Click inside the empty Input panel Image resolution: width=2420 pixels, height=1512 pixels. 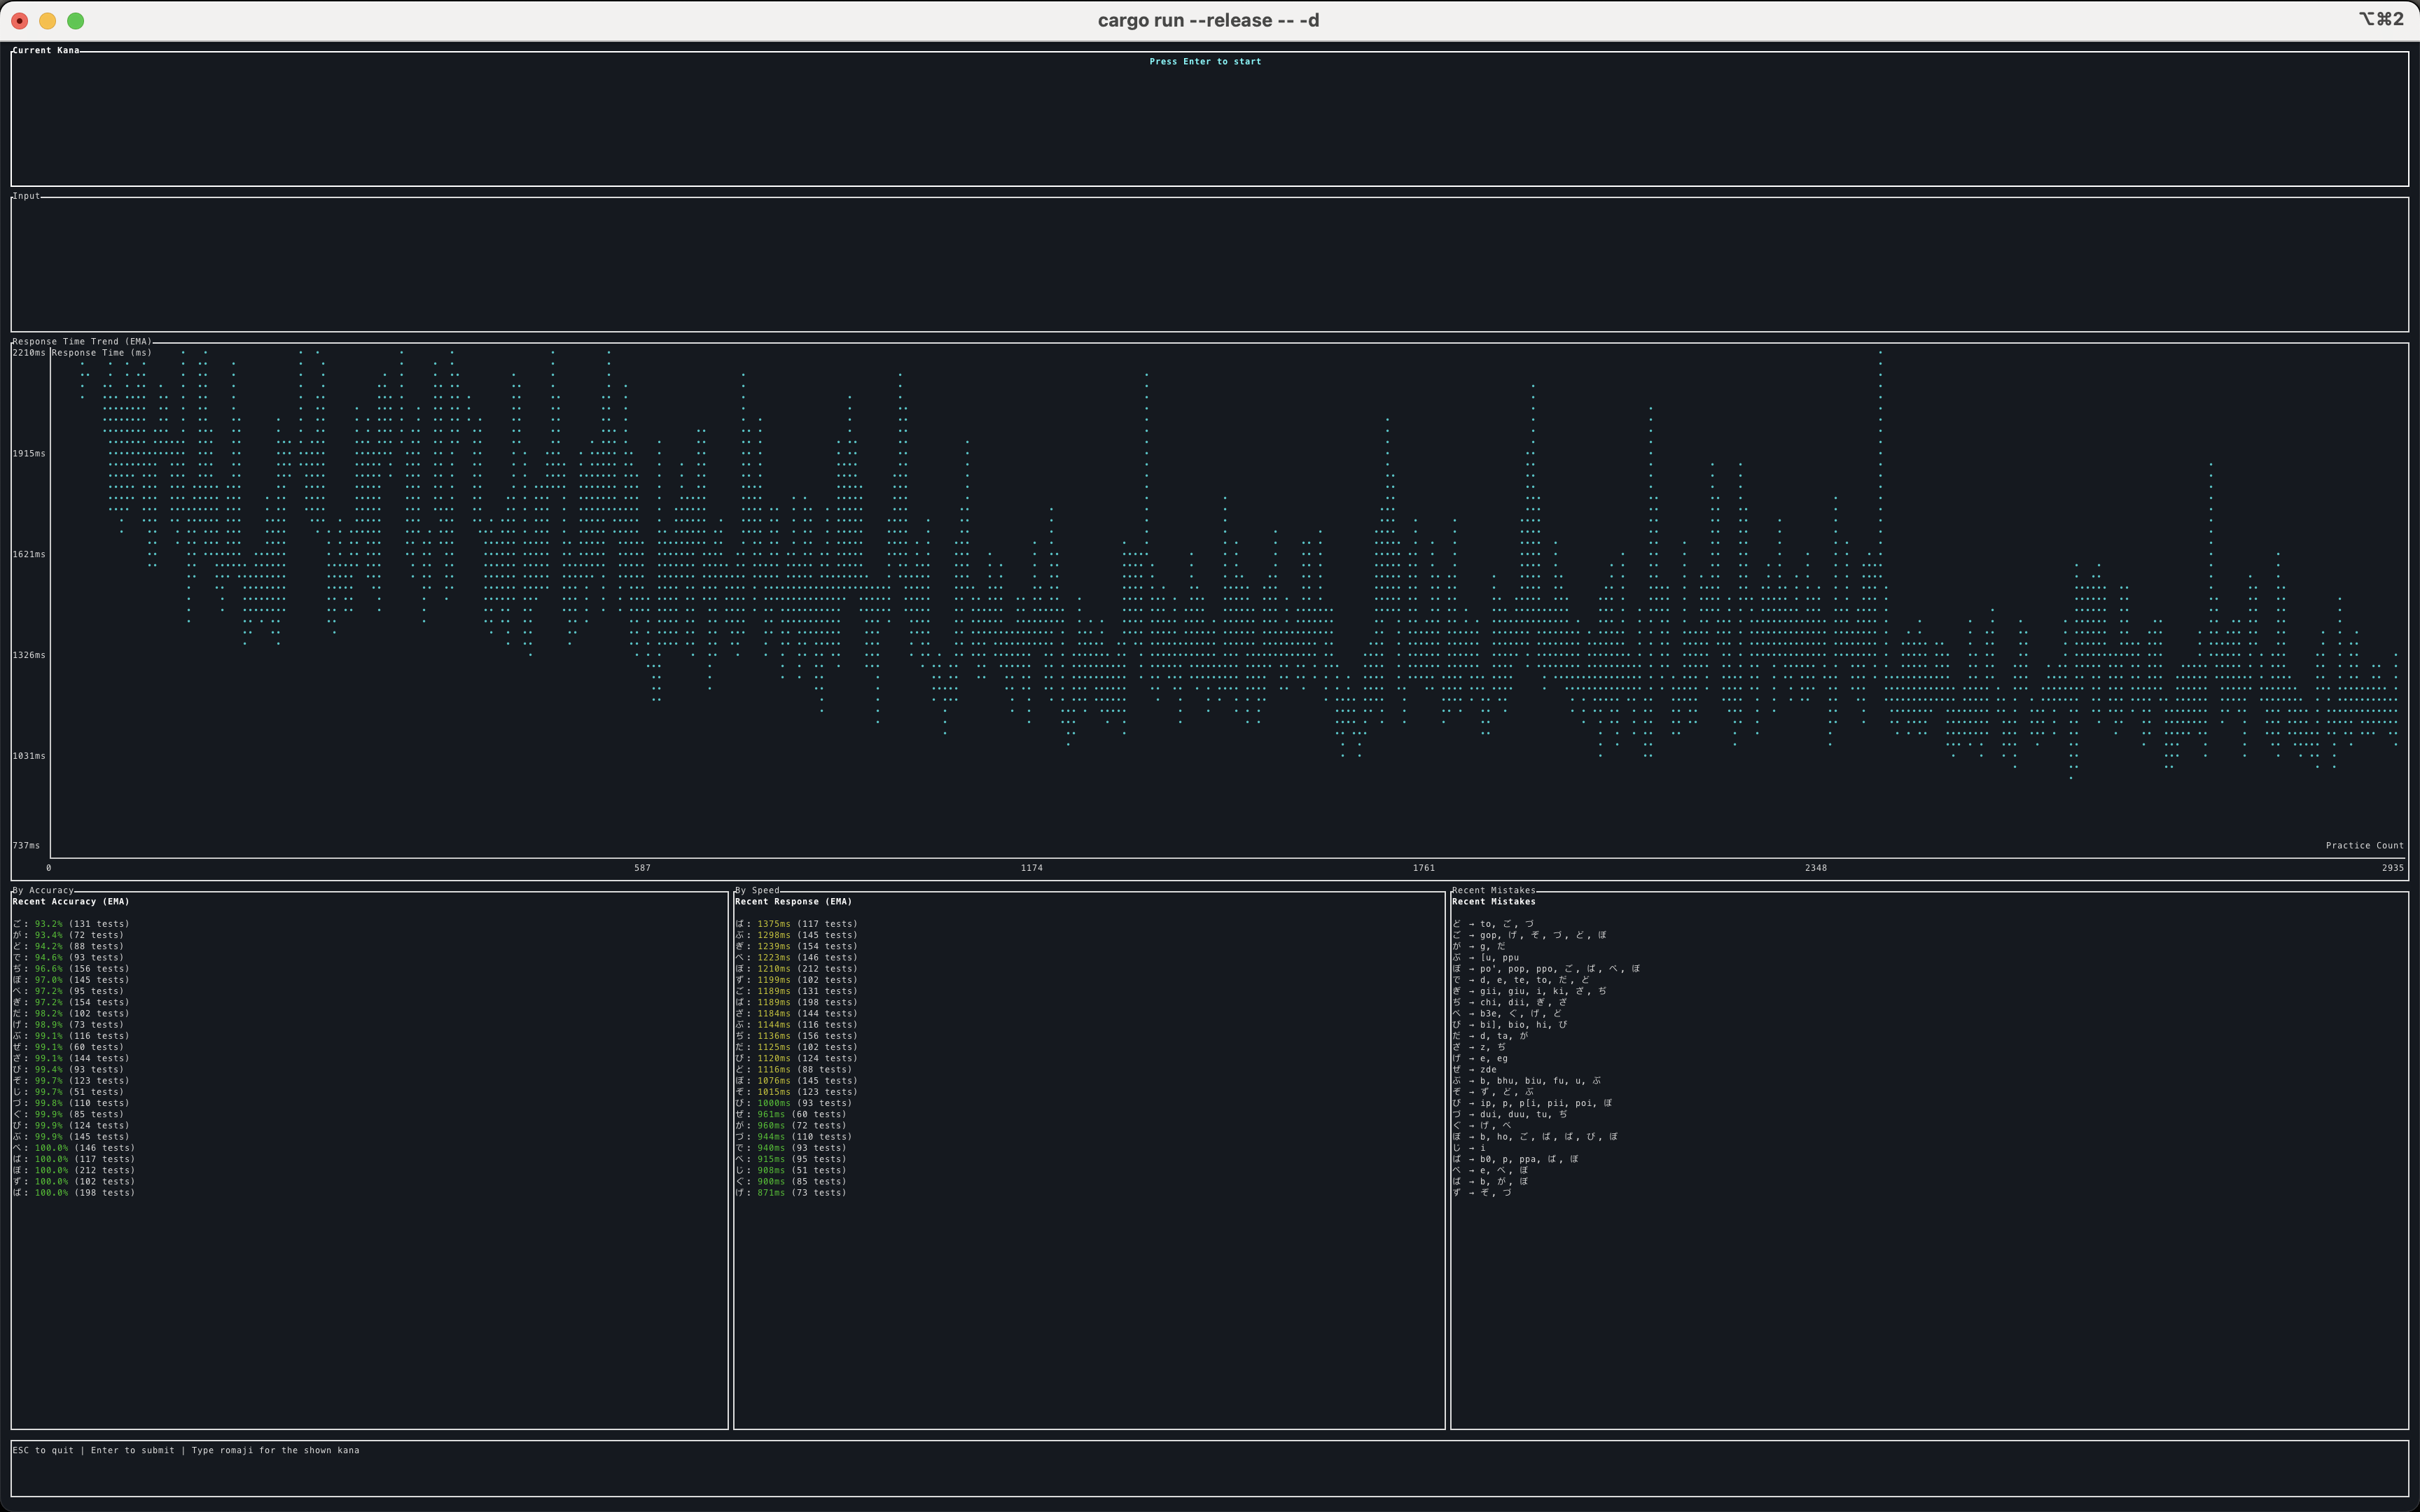tap(1209, 265)
